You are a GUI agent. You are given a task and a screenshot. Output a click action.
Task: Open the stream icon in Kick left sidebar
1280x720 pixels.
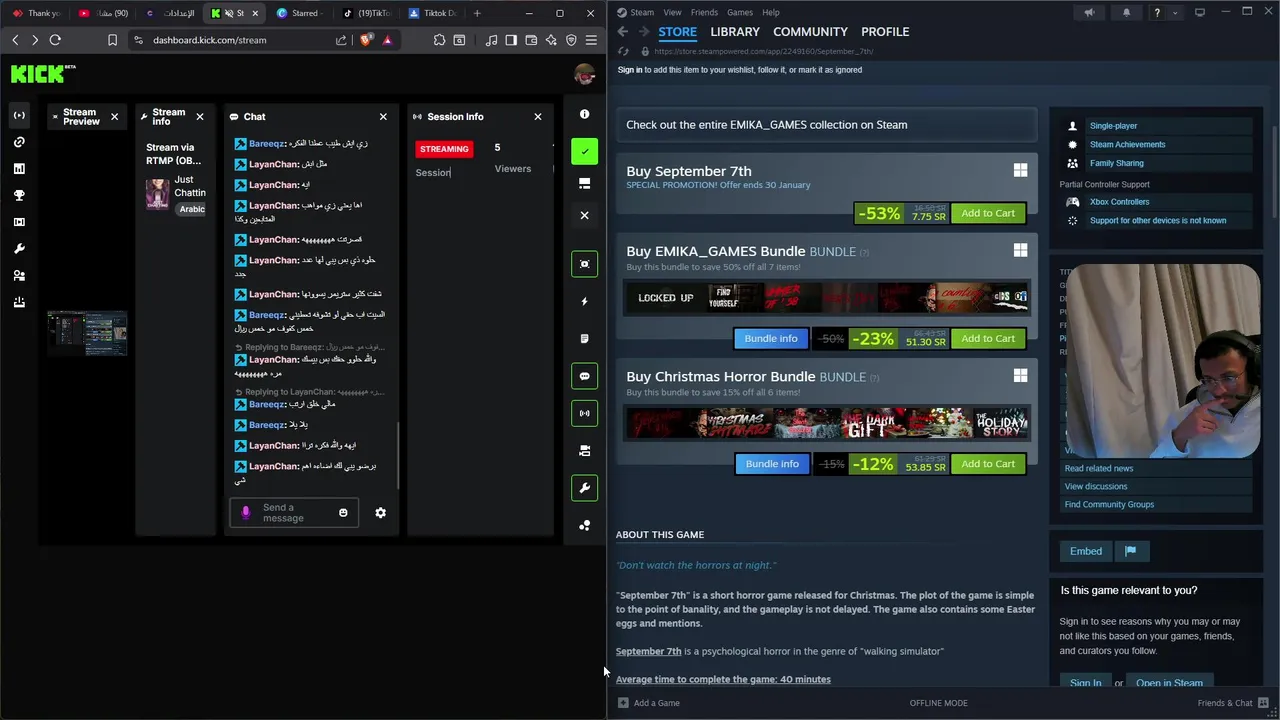click(x=19, y=115)
